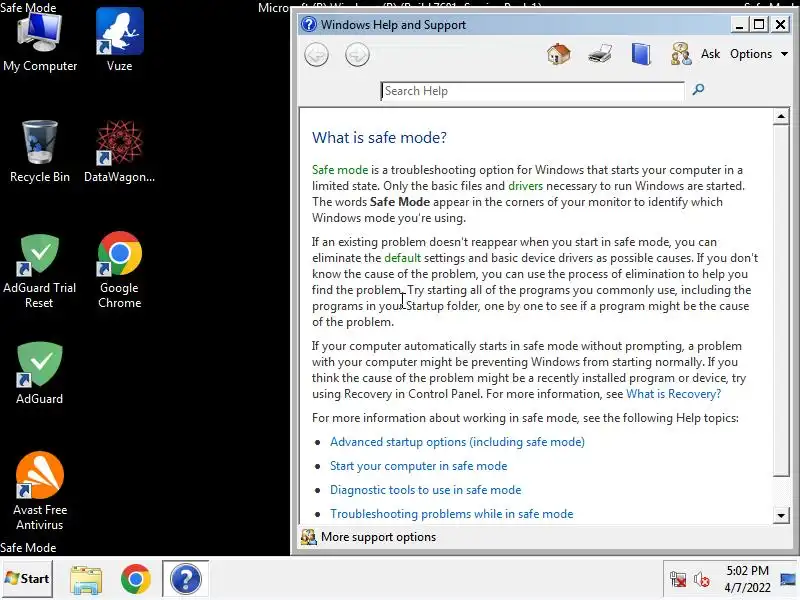Click the help pane scroll up arrow
The image size is (800, 600).
pos(781,116)
